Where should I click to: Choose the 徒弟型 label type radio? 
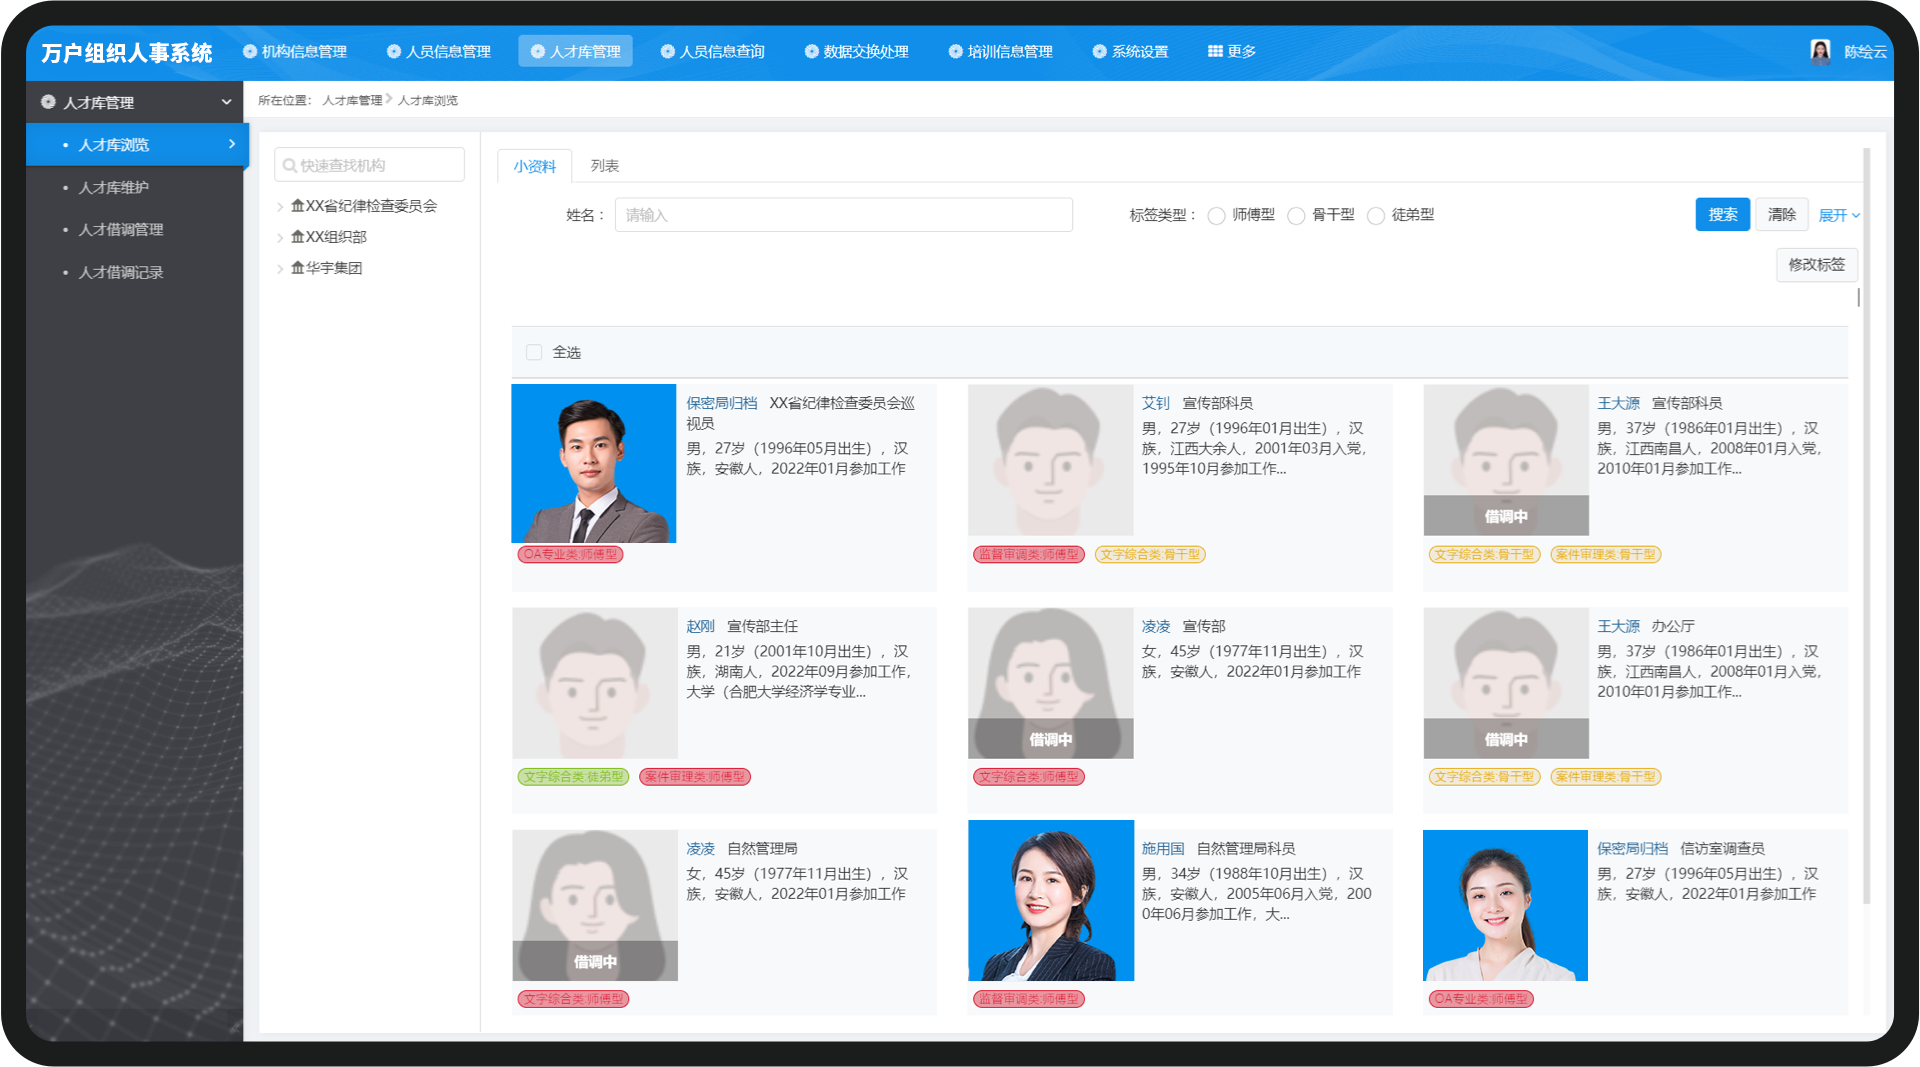point(1376,215)
